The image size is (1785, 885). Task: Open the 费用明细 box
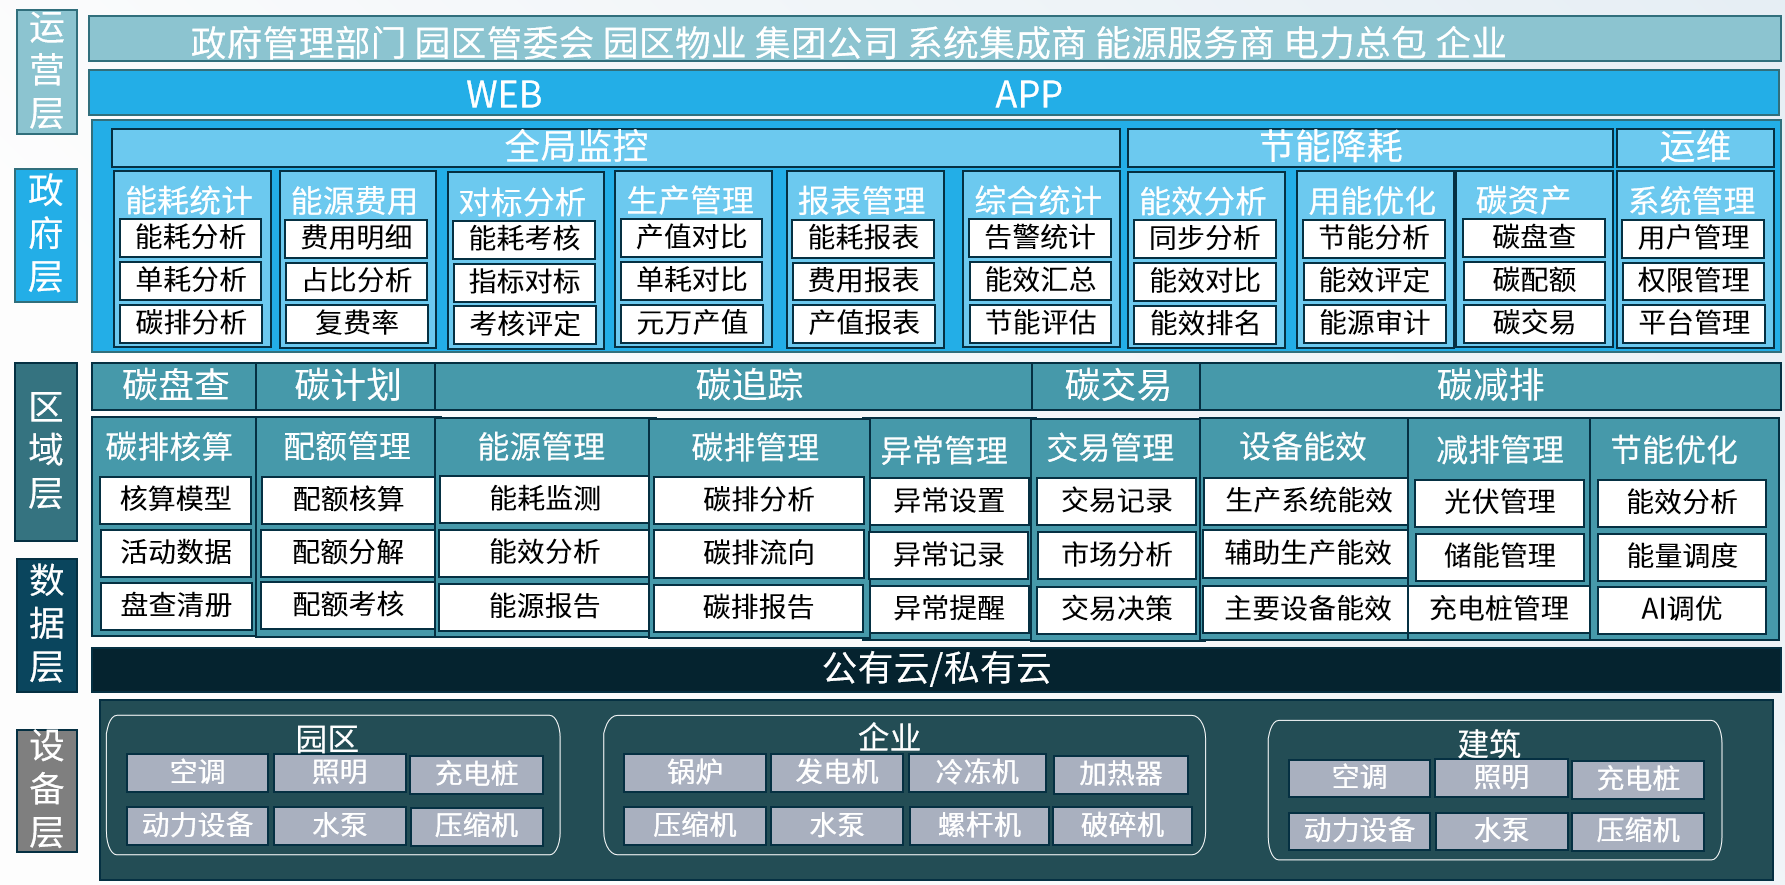click(357, 238)
